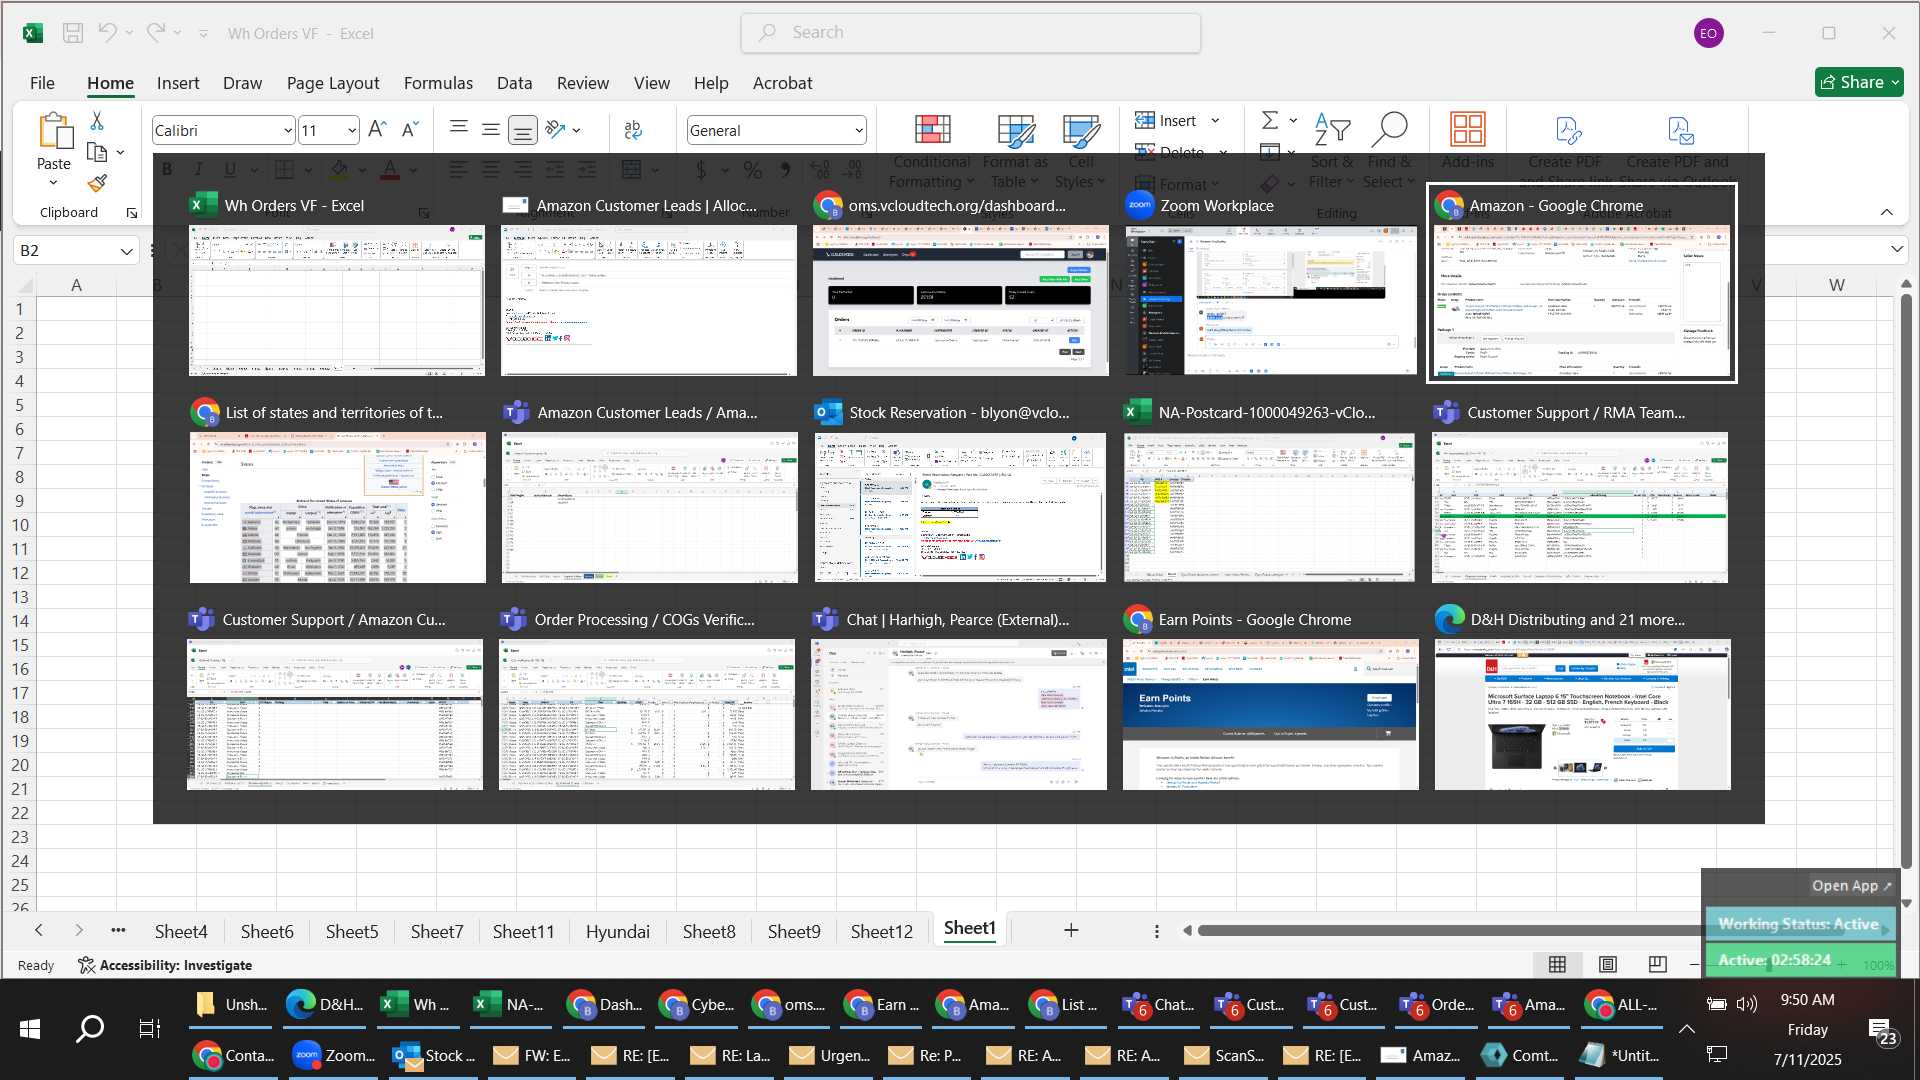Click the Copy icon in Clipboard group
The image size is (1920, 1080).
(x=97, y=152)
